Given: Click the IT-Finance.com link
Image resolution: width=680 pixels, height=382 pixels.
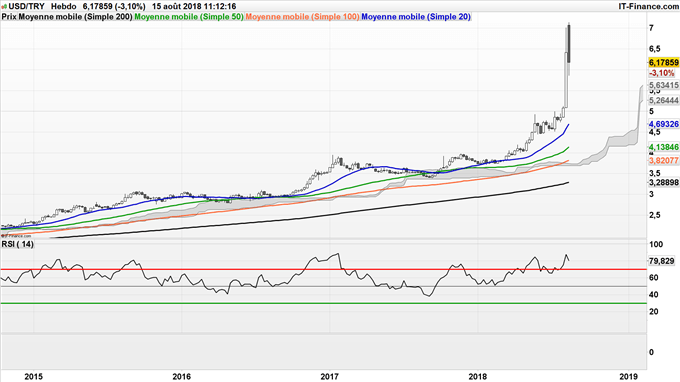Looking at the screenshot, I should 648,7.
